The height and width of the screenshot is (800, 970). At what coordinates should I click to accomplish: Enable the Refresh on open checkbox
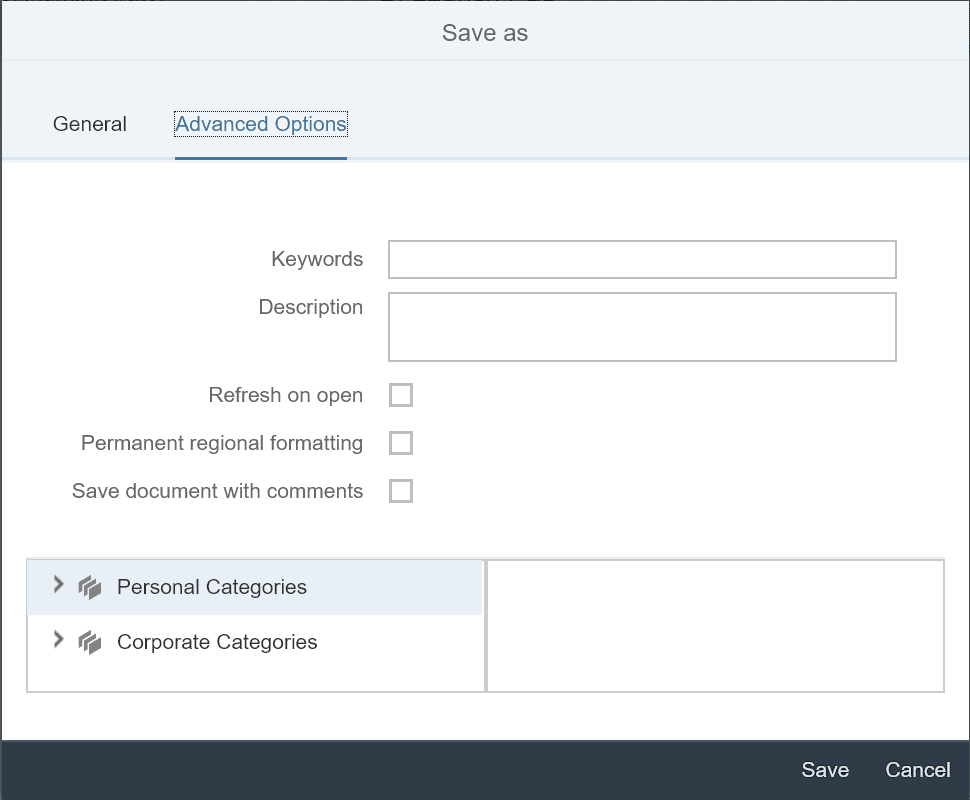pyautogui.click(x=401, y=395)
